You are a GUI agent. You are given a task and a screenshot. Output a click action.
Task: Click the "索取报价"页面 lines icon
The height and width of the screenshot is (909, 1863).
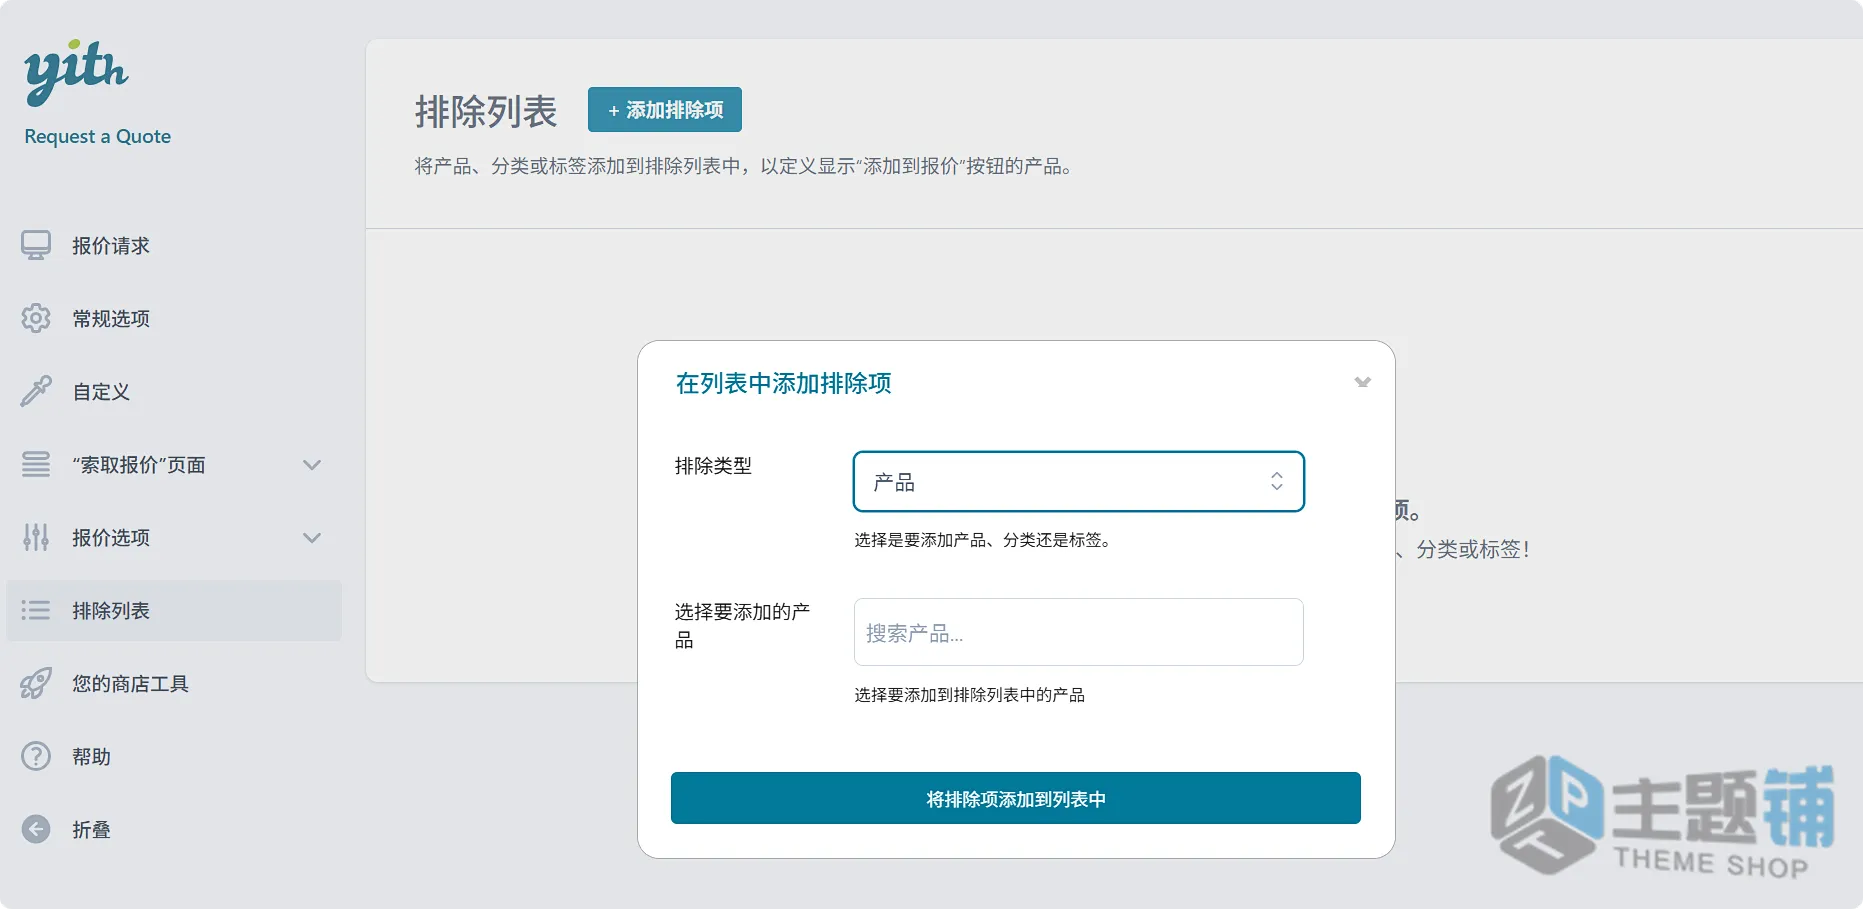click(36, 464)
